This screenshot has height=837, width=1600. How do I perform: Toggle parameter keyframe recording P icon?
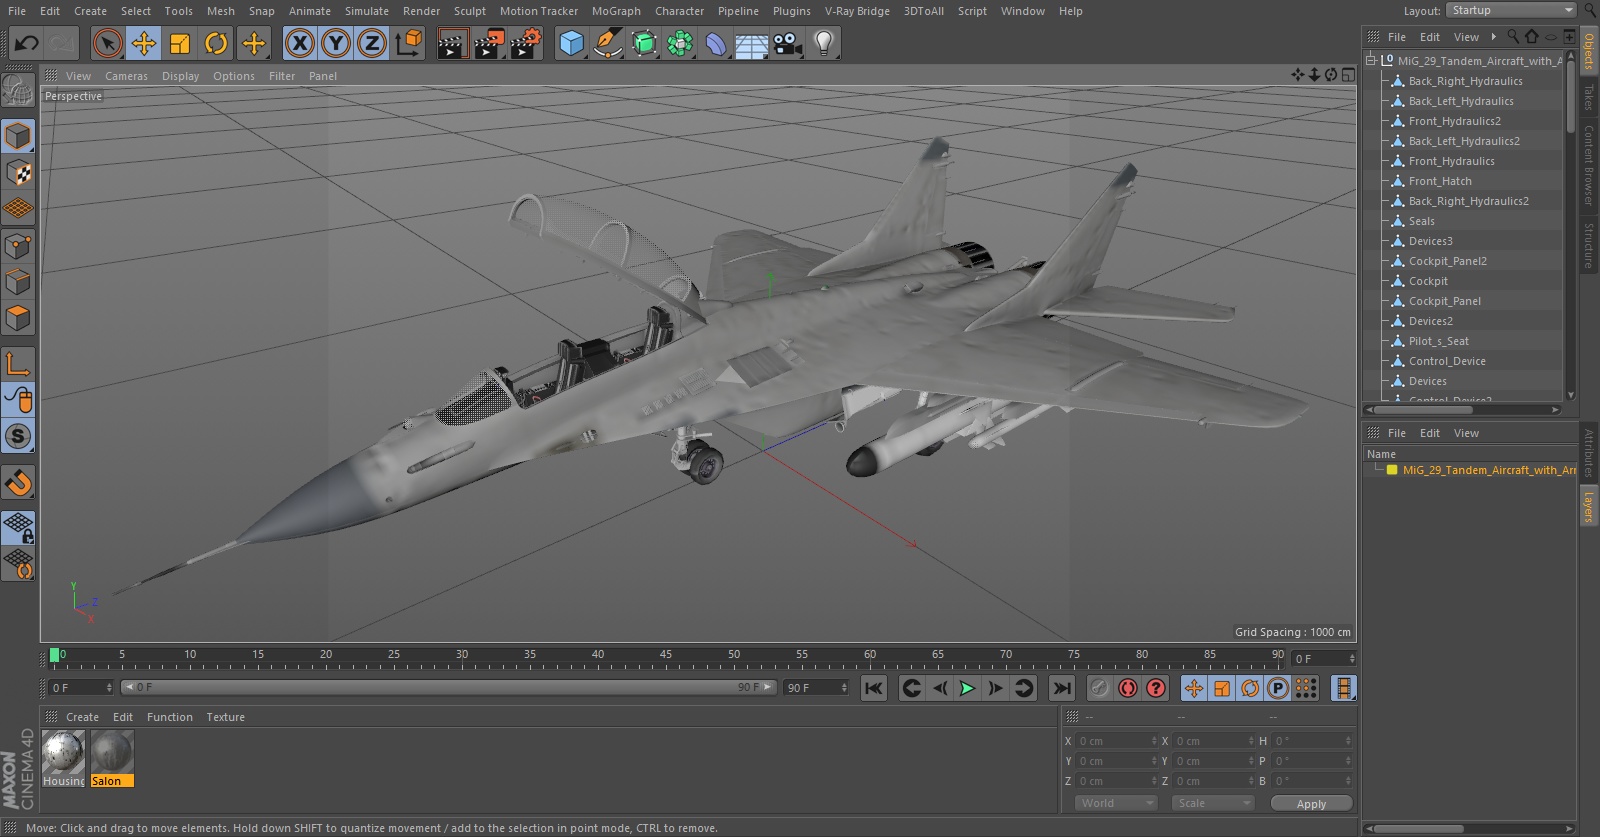1277,688
